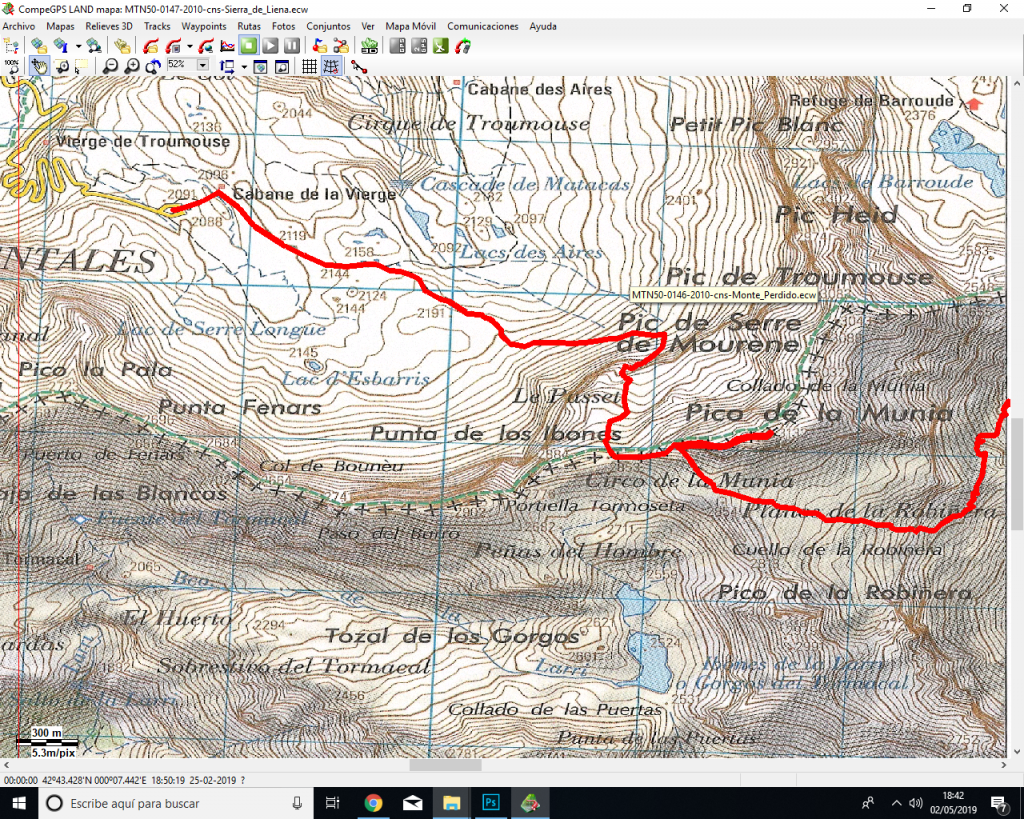Select the hand pan tool

pos(38,67)
